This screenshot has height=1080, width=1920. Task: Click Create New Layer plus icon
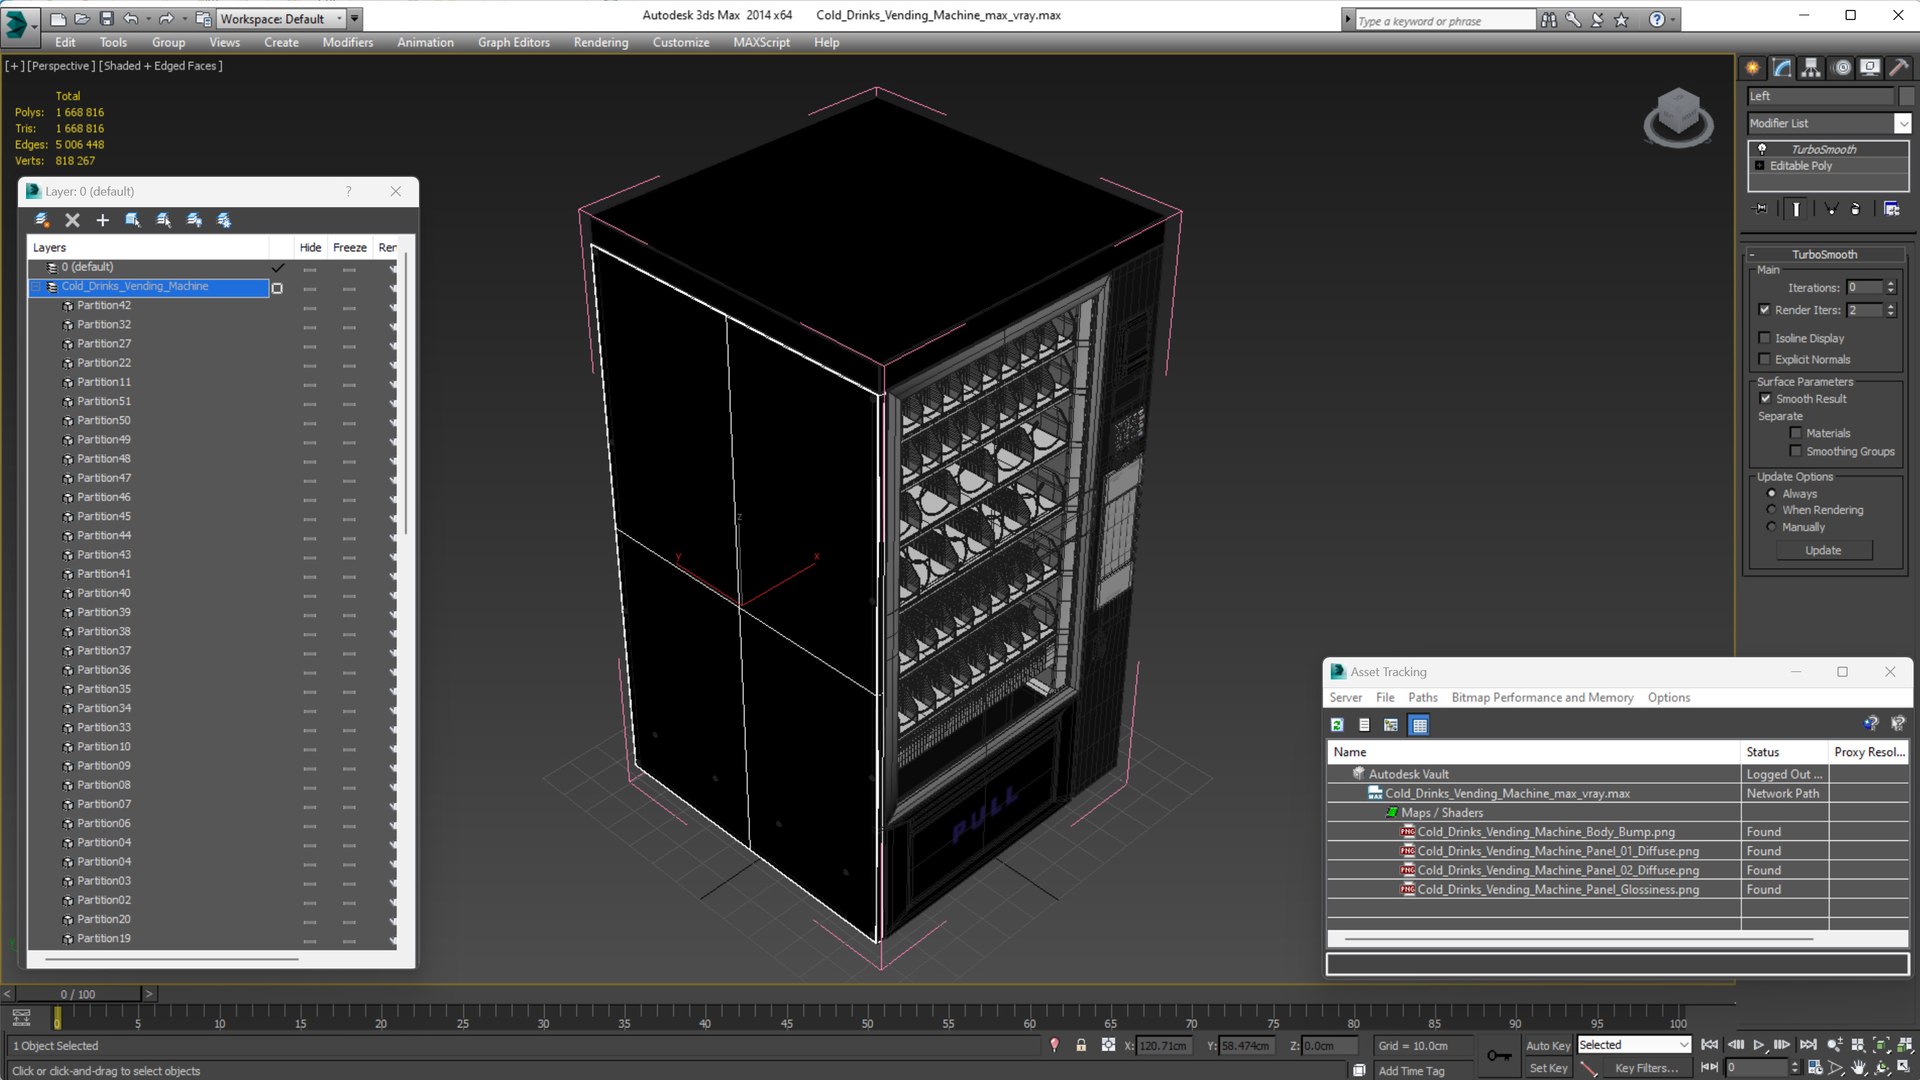tap(102, 220)
